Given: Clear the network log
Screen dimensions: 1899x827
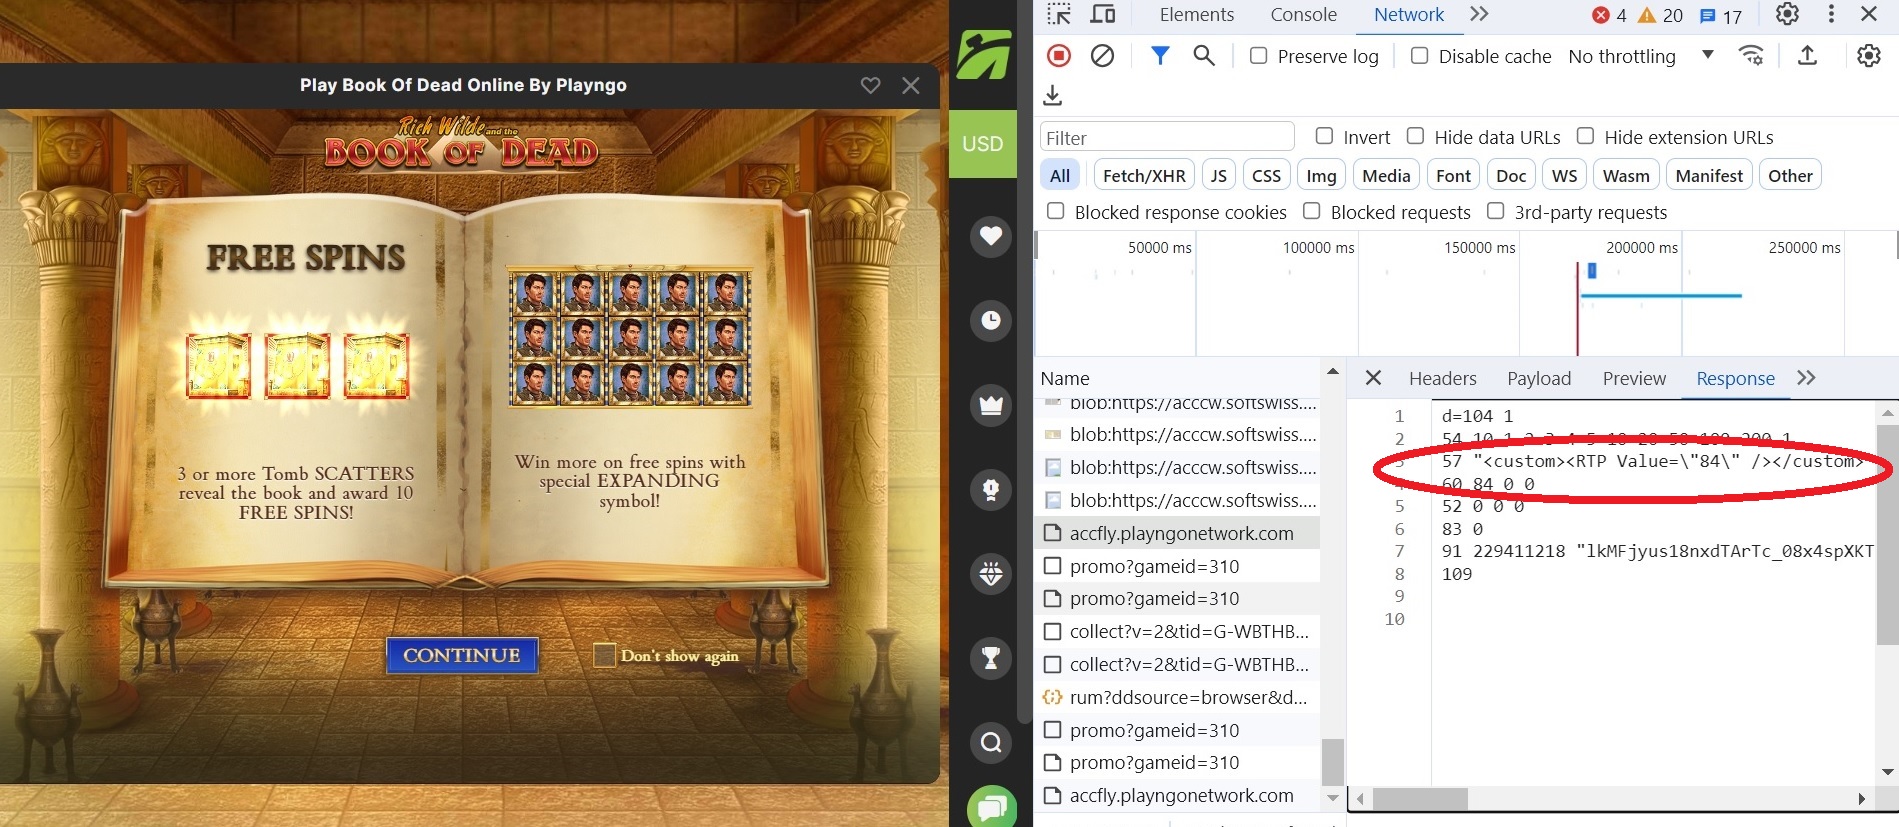Looking at the screenshot, I should 1102,56.
